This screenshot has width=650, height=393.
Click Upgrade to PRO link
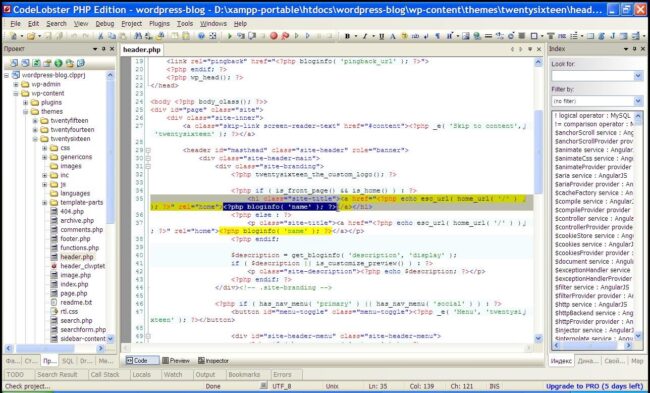594,386
